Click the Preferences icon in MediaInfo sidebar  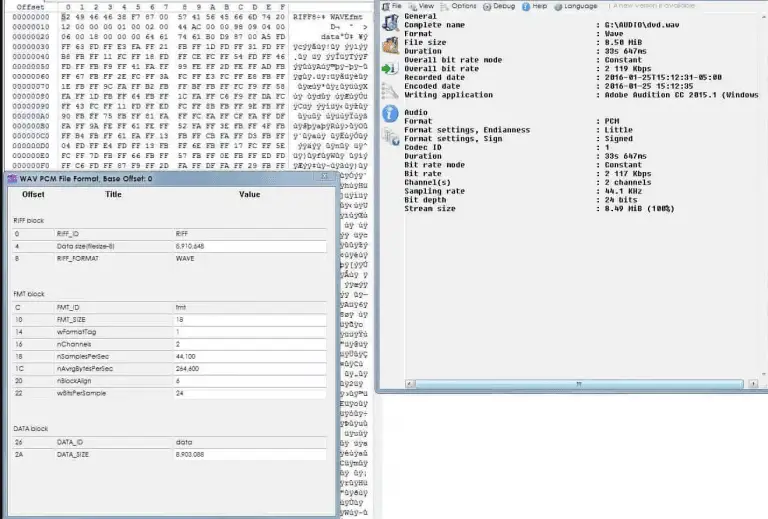[391, 137]
